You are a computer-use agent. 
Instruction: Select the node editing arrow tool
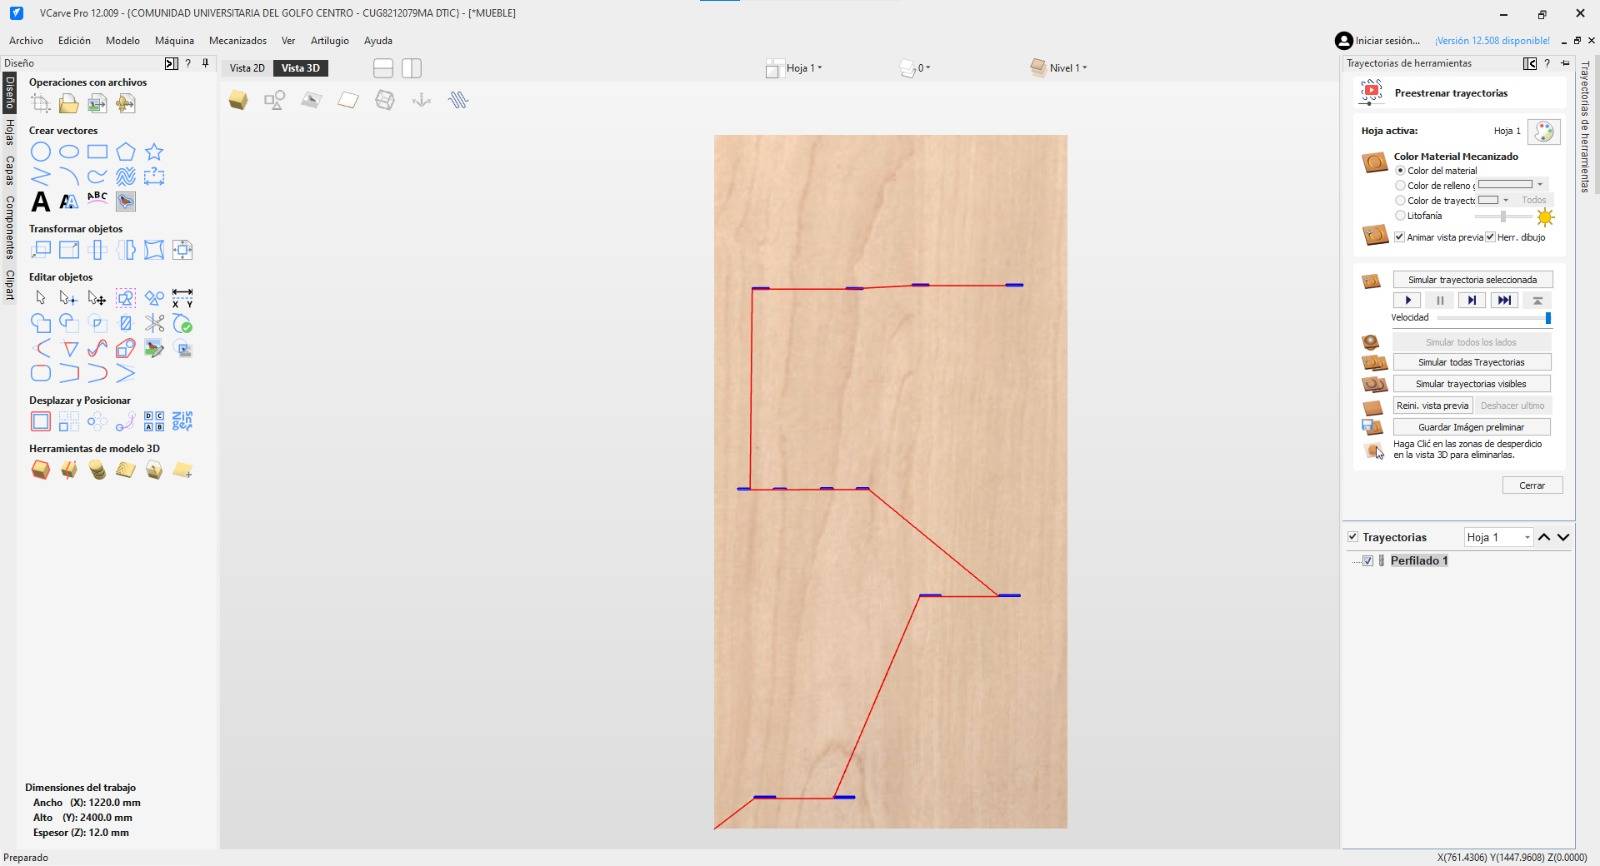(x=69, y=298)
